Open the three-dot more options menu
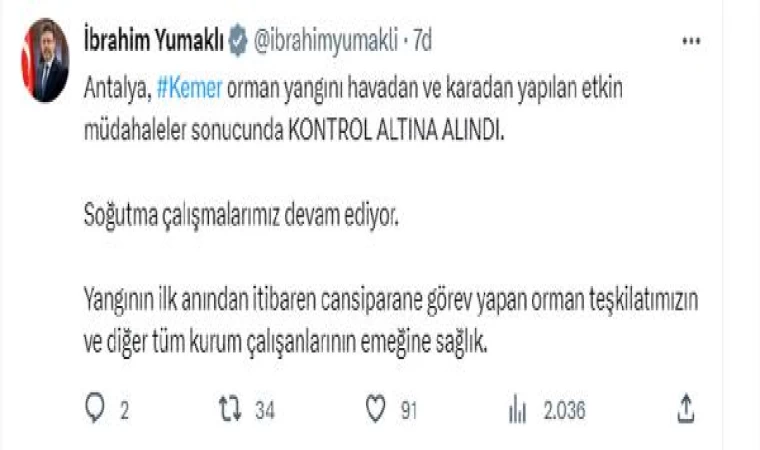Screen dimensions: 760x450 (x=691, y=41)
